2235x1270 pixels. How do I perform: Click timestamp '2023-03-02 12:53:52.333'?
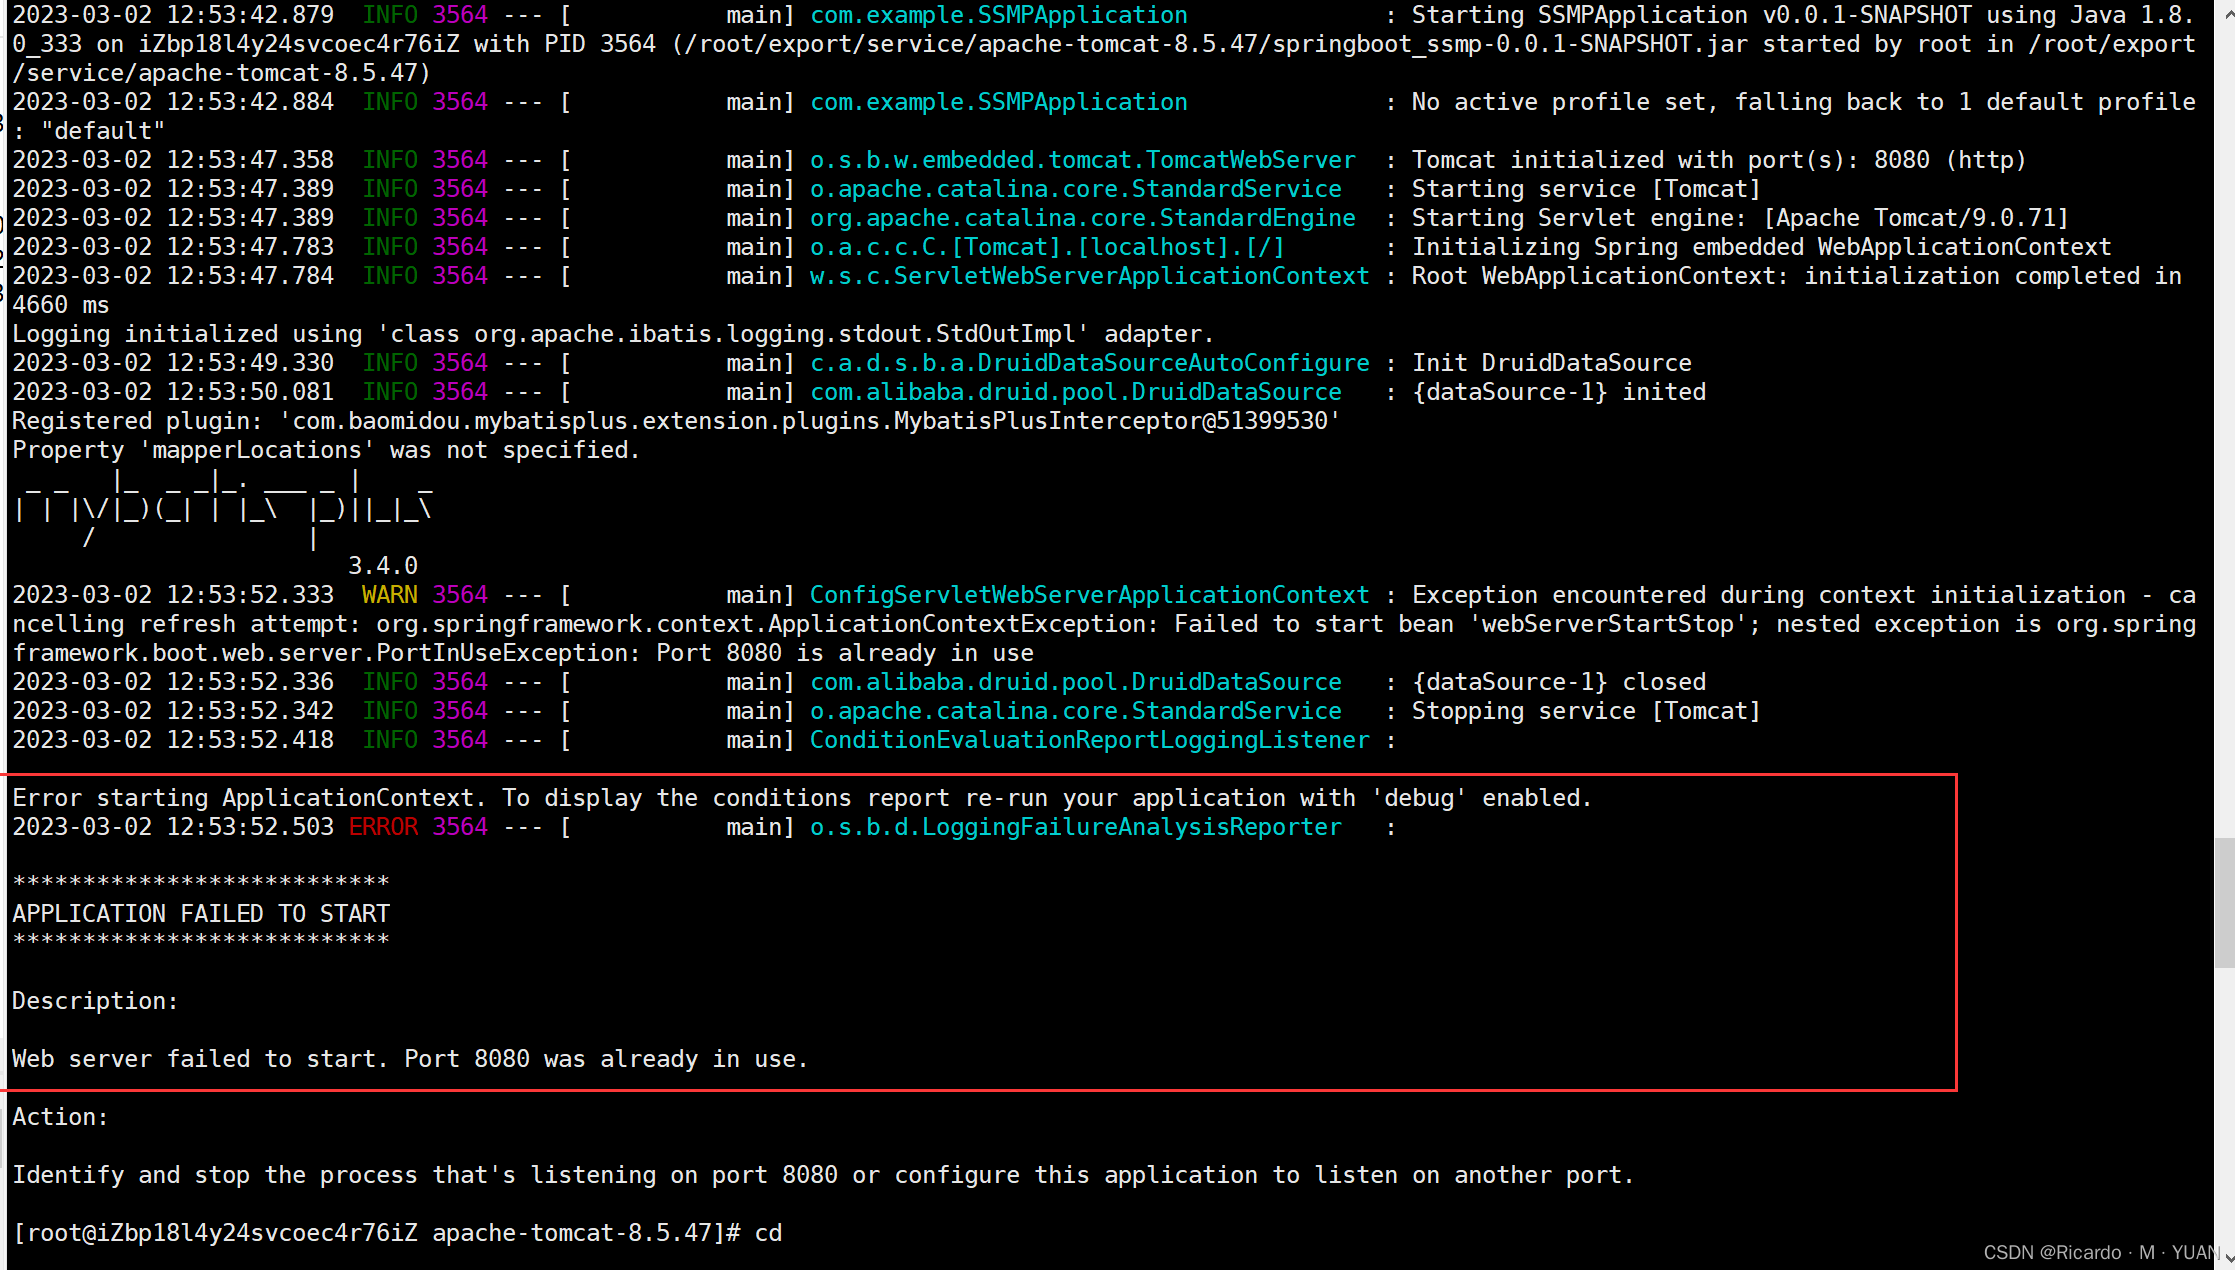[173, 595]
